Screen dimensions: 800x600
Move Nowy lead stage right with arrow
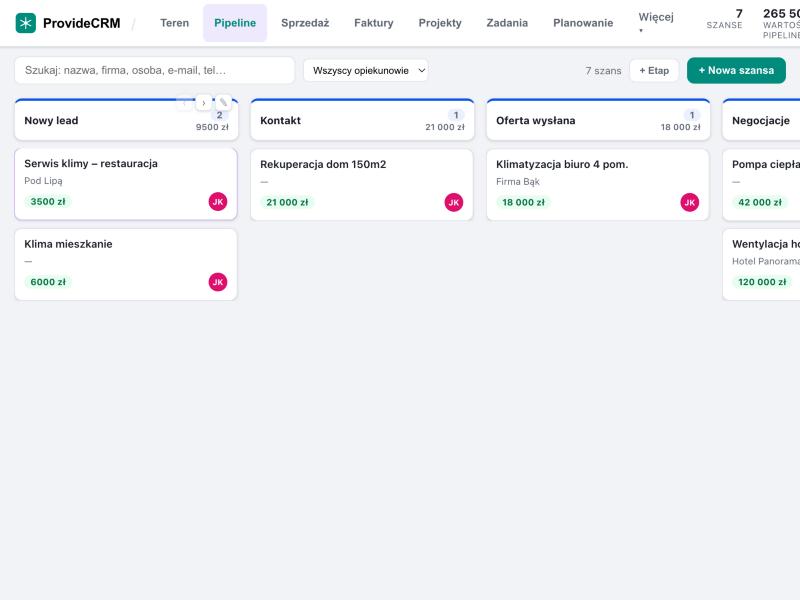[204, 103]
